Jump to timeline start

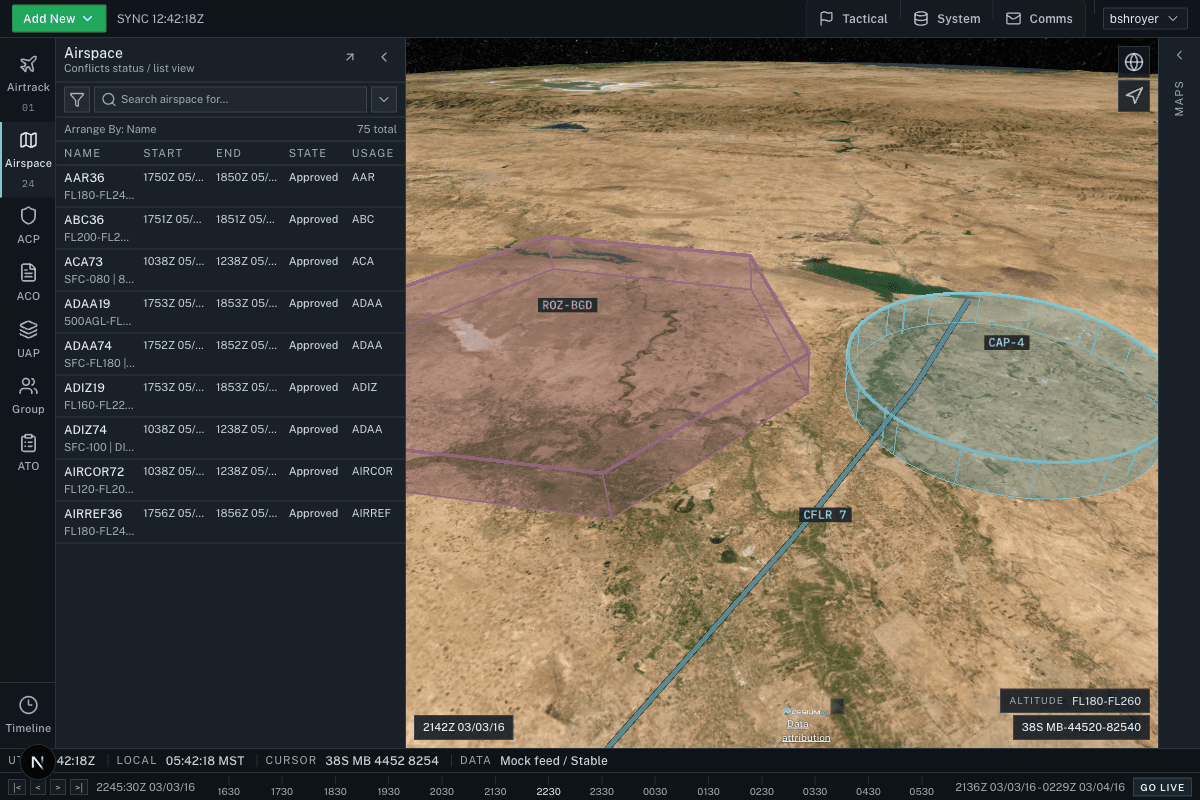click(x=17, y=787)
